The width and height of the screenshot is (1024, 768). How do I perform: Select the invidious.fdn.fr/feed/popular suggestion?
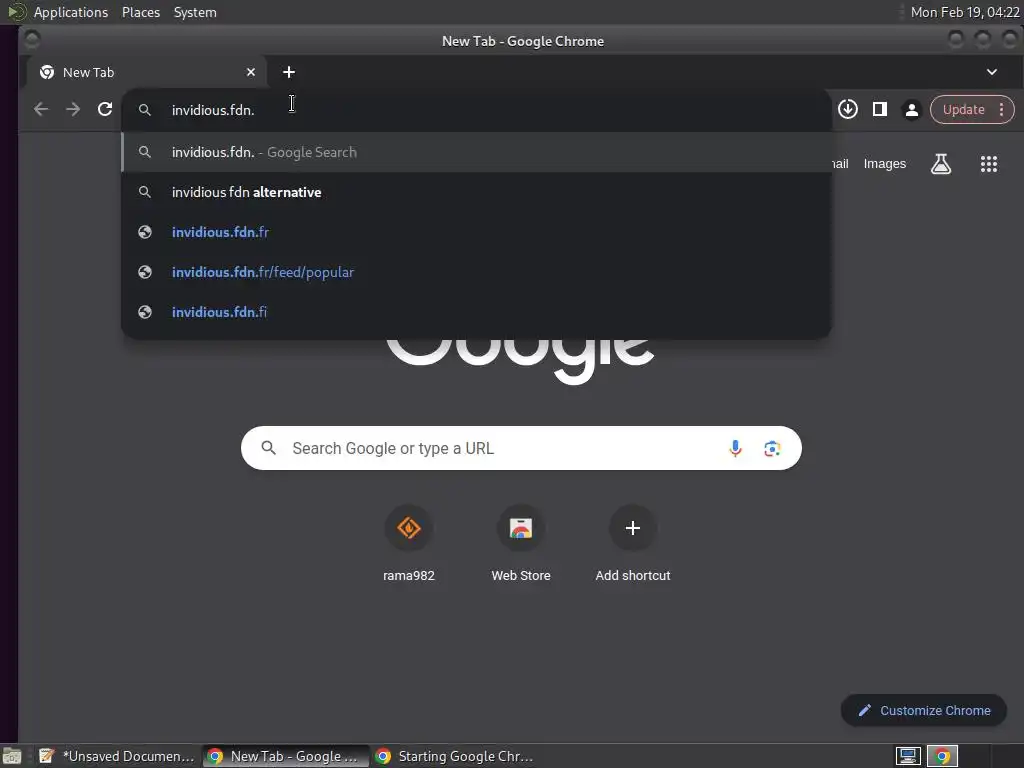click(x=476, y=272)
